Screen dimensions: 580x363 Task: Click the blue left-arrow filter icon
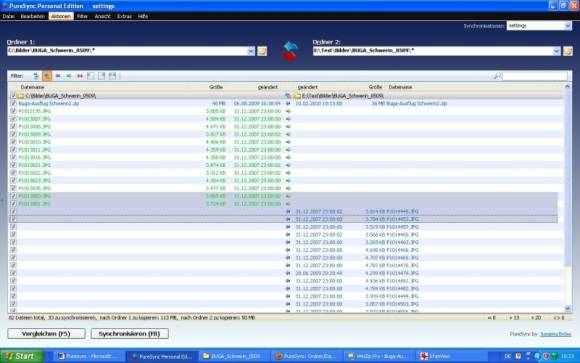click(58, 76)
